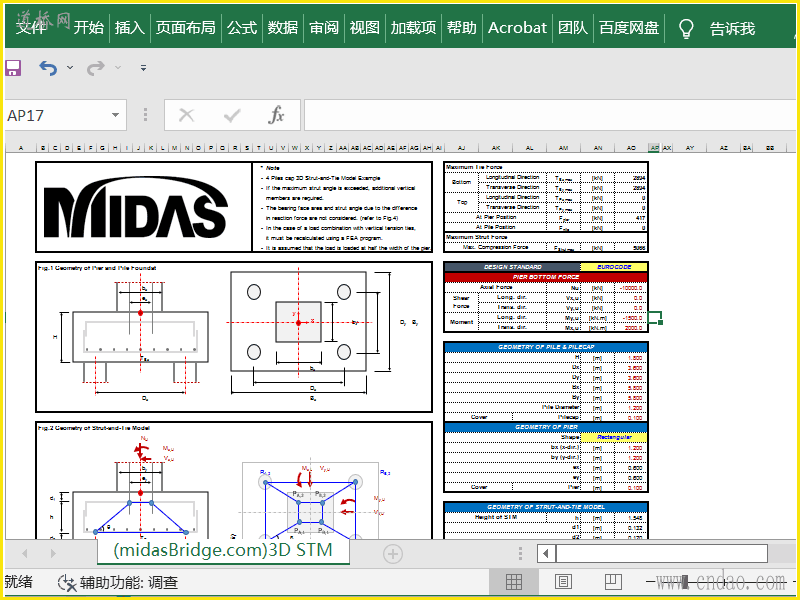This screenshot has height=600, width=800.
Task: Click the formula bar Enter checkmark icon
Action: pyautogui.click(x=232, y=115)
